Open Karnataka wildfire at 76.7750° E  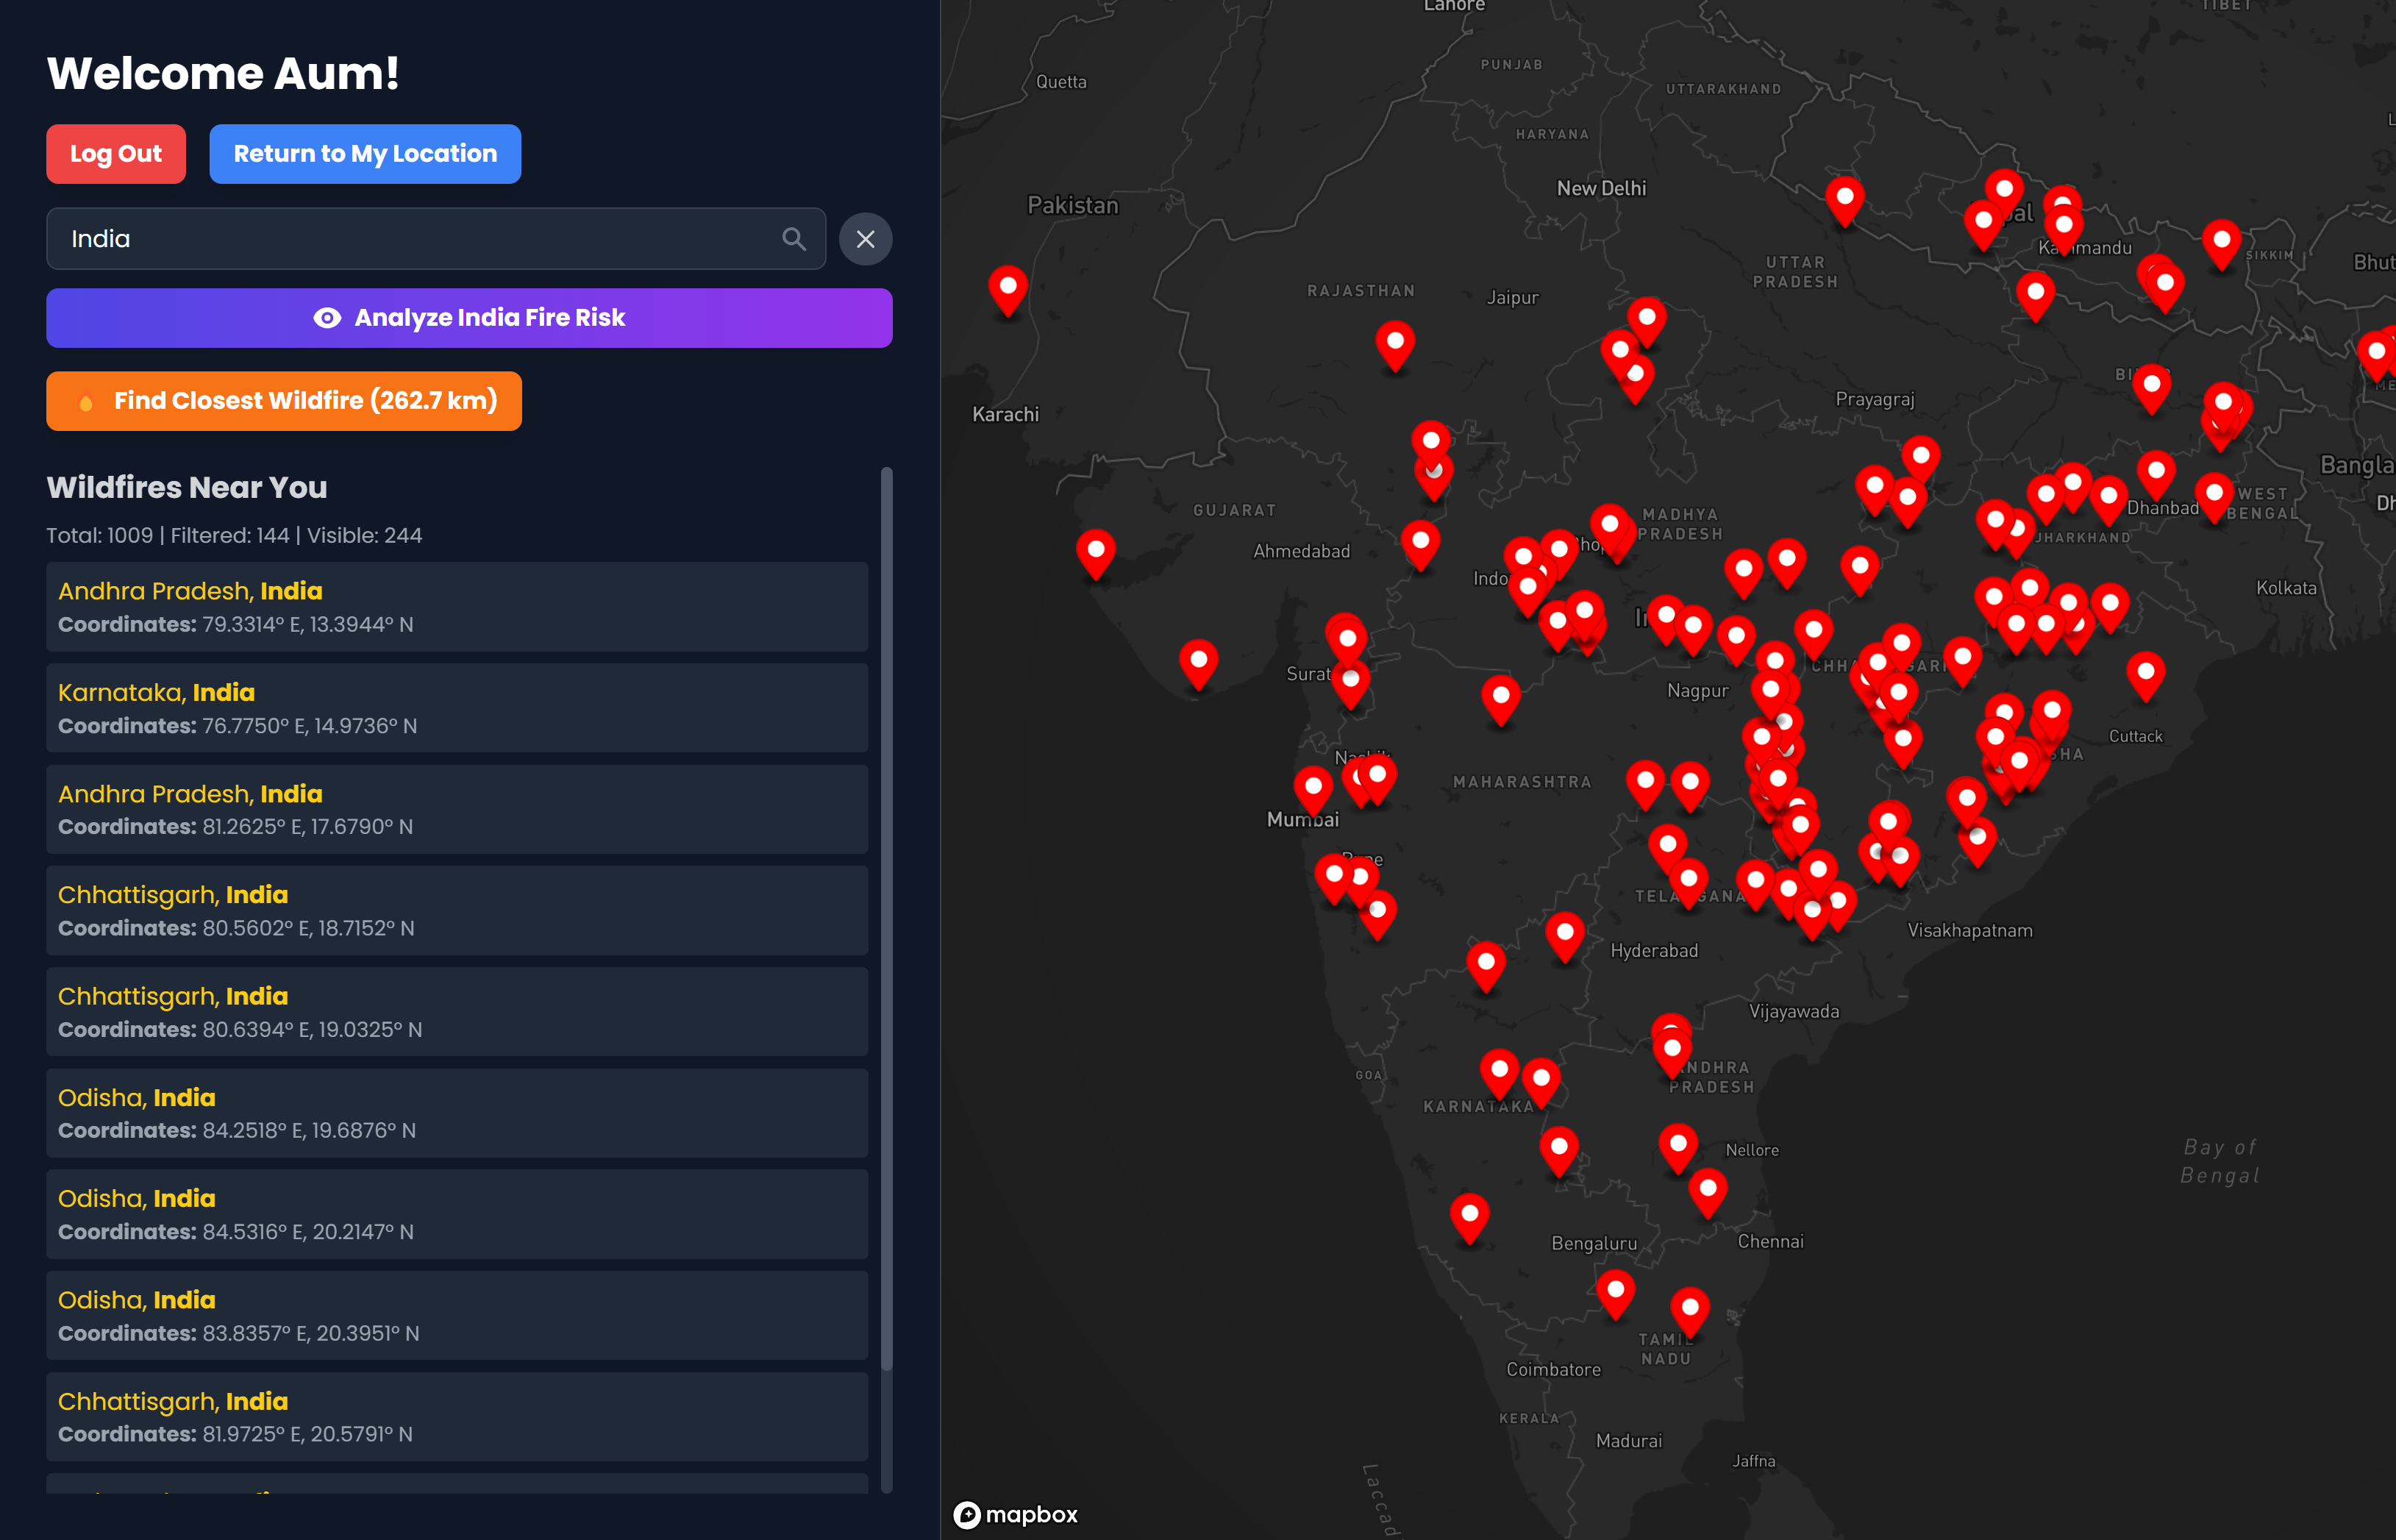(456, 708)
